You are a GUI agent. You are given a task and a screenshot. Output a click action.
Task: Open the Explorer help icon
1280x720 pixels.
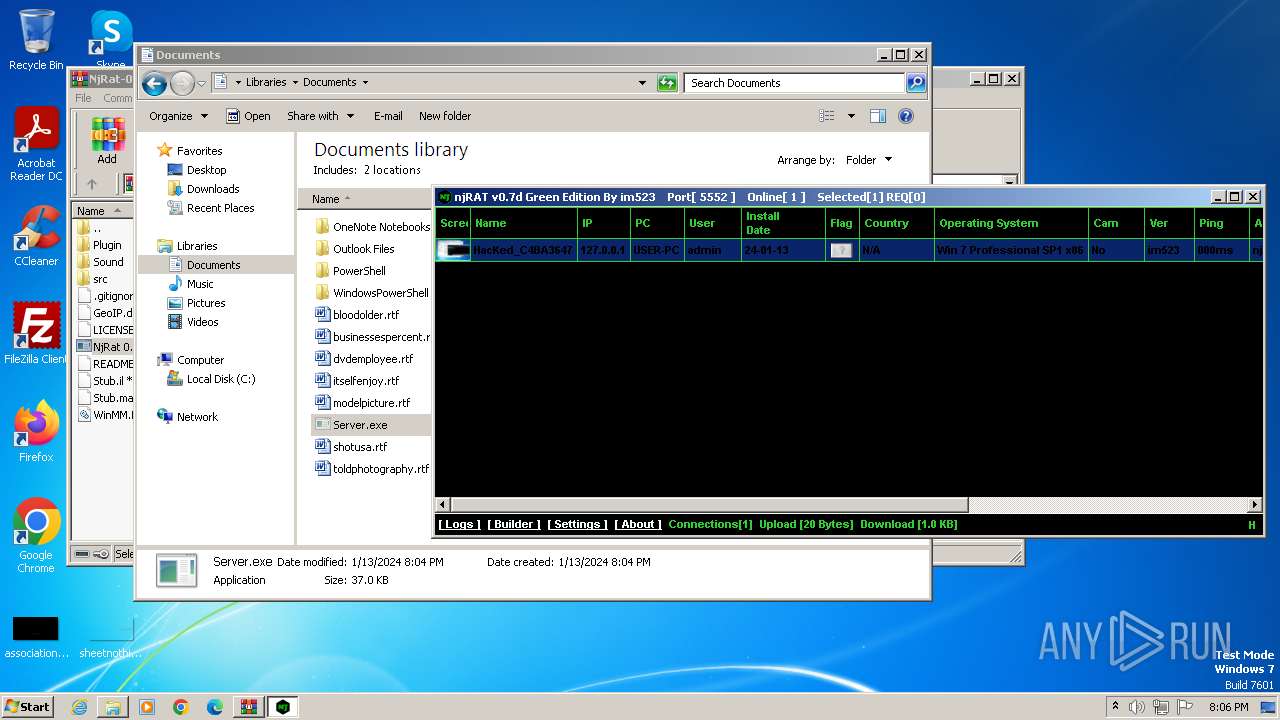[906, 116]
